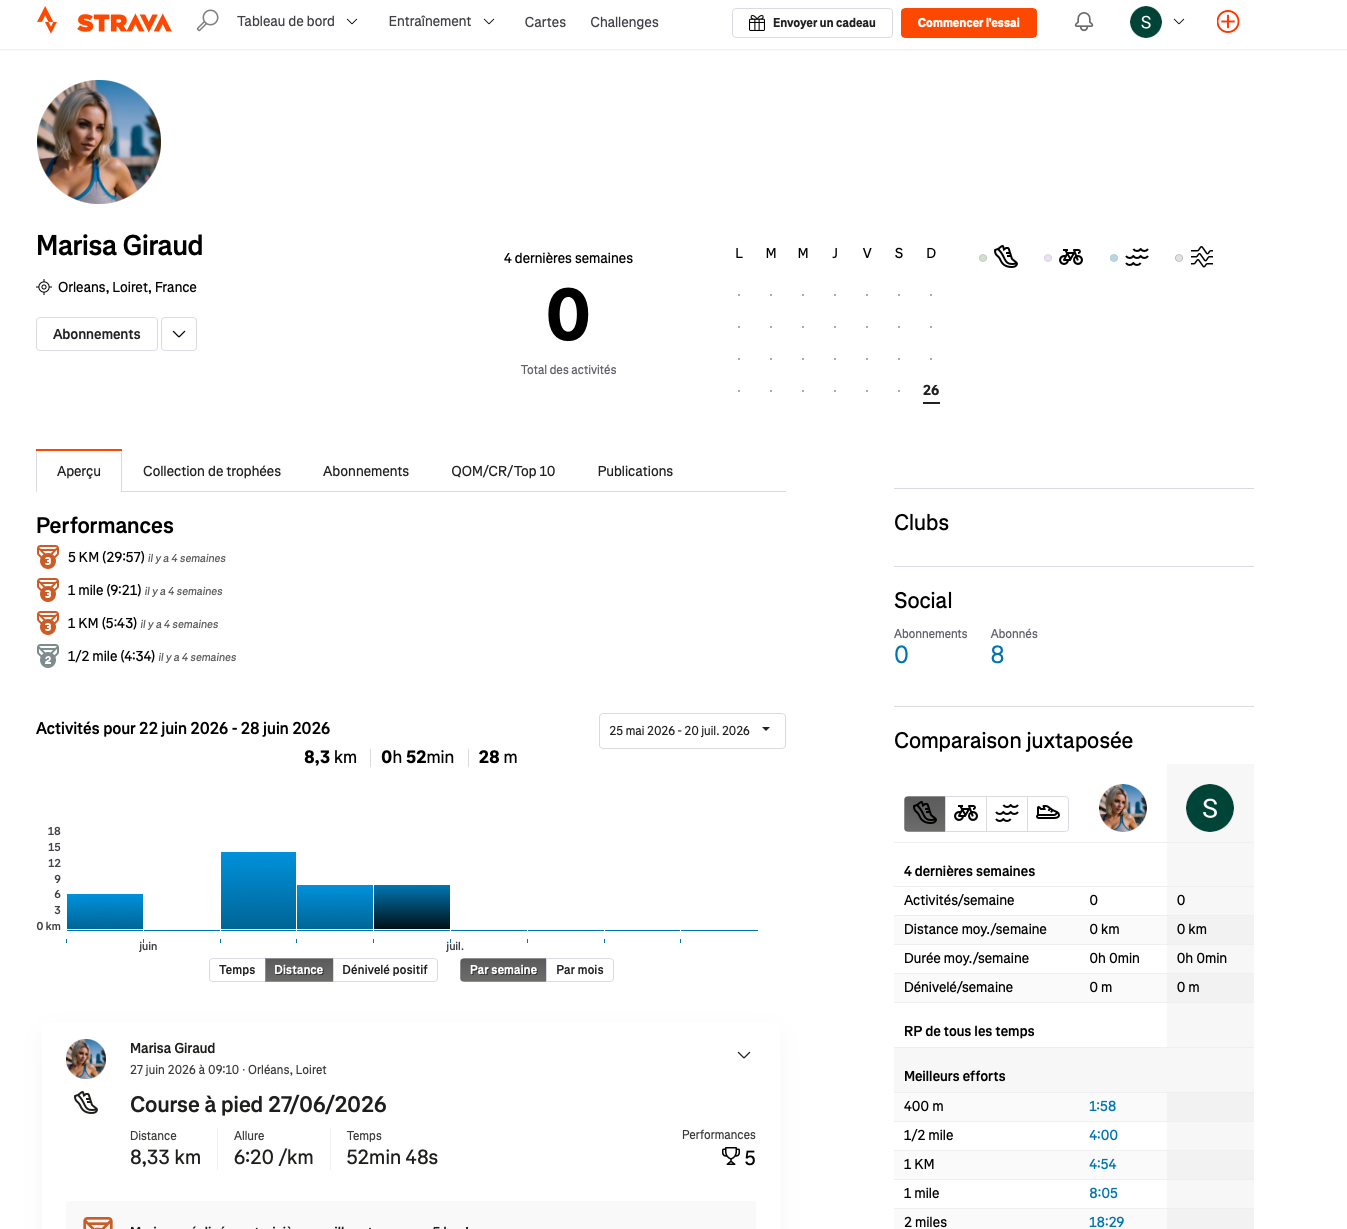Image resolution: width=1347 pixels, height=1229 pixels.
Task: Click the shoe icon beside Course à pied
Action: click(86, 1103)
